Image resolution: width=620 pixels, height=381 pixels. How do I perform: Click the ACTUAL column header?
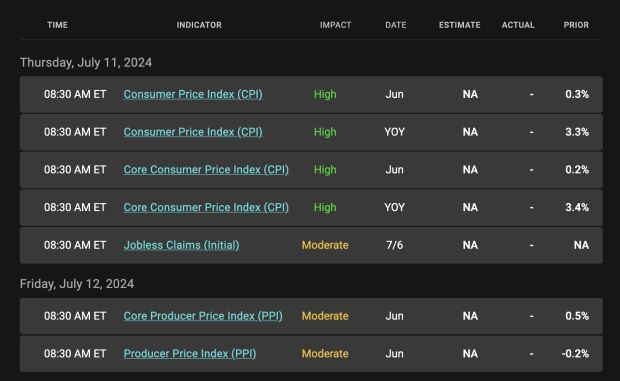coord(518,25)
